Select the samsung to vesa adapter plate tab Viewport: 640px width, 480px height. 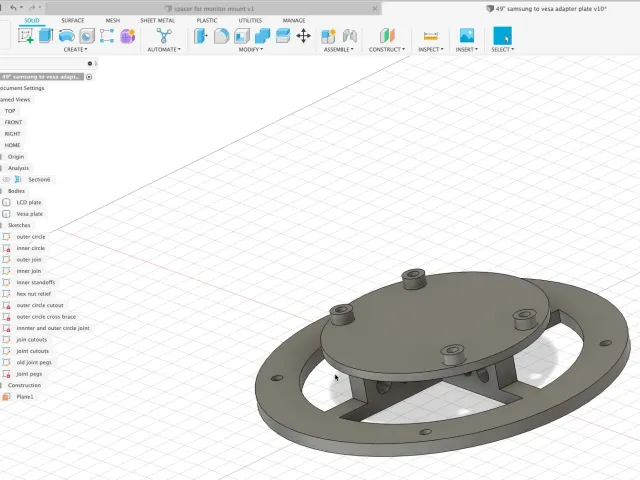click(x=547, y=9)
